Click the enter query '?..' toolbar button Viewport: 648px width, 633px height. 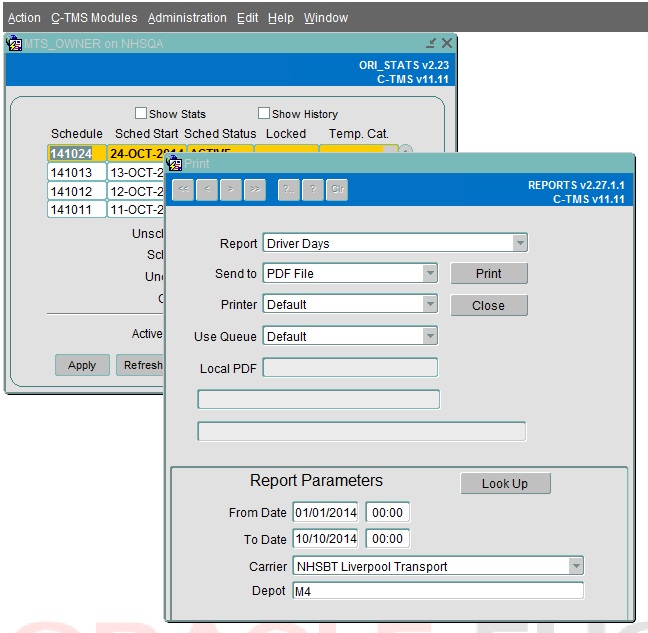(289, 190)
